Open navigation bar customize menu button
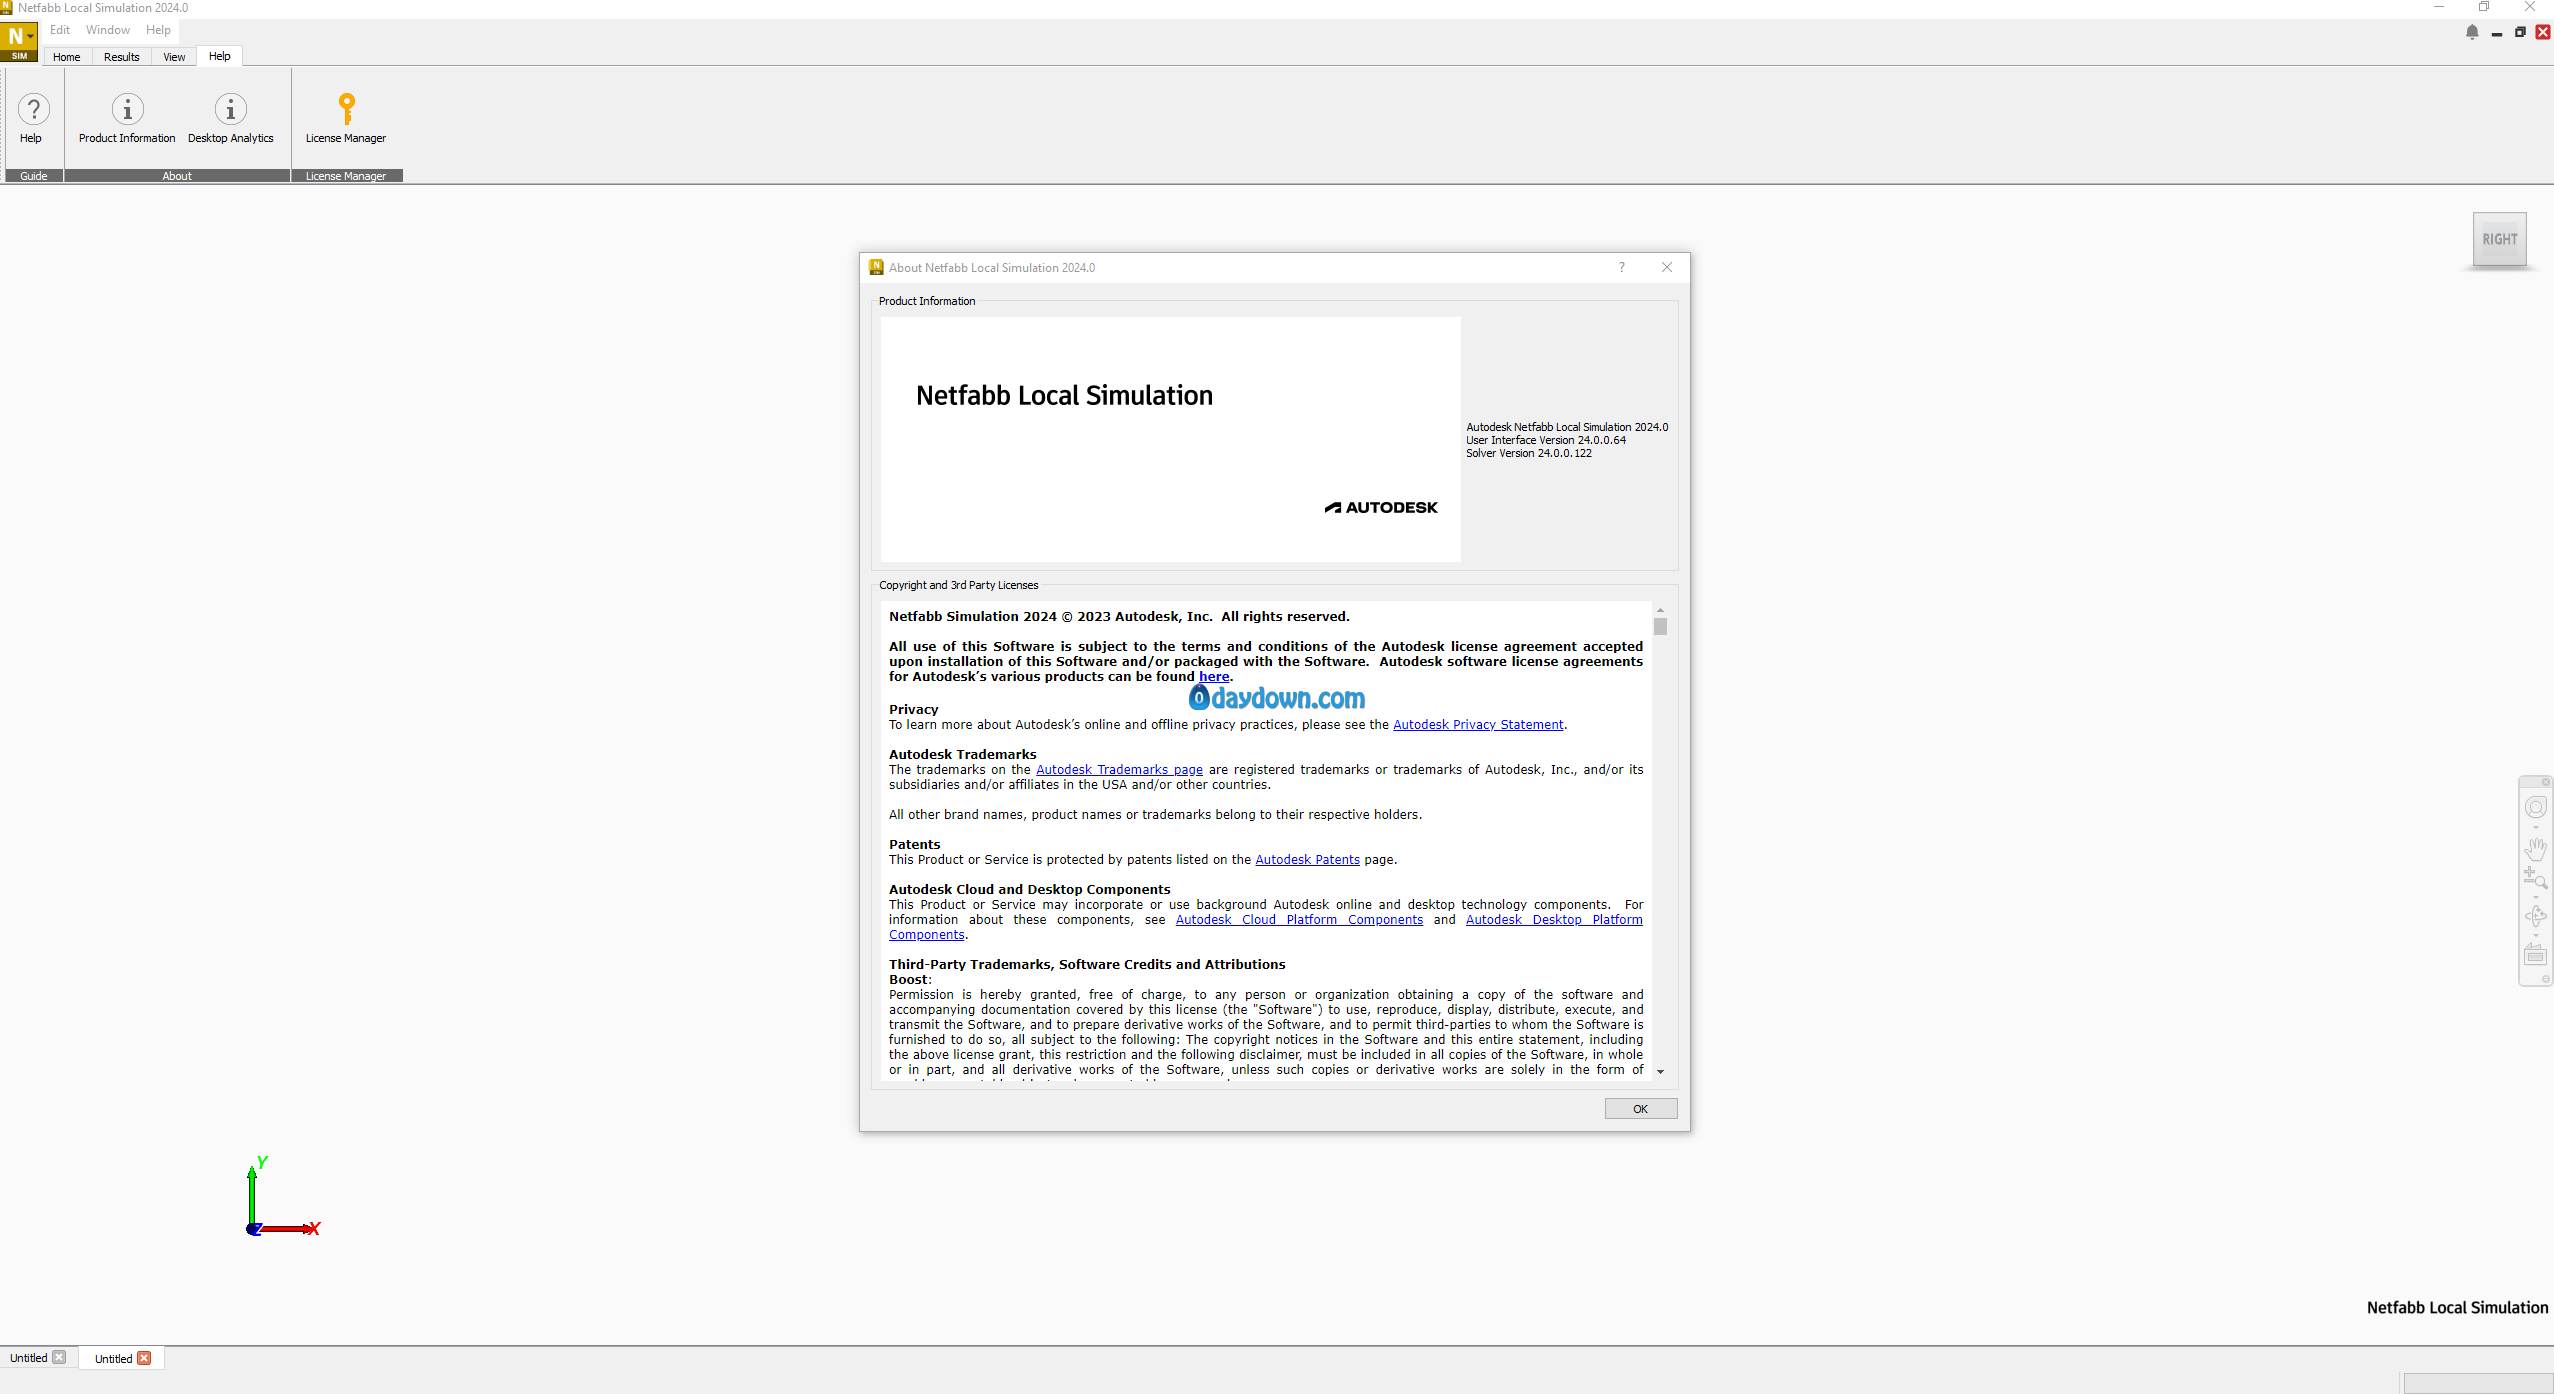The height and width of the screenshot is (1394, 2554). pyautogui.click(x=2546, y=979)
